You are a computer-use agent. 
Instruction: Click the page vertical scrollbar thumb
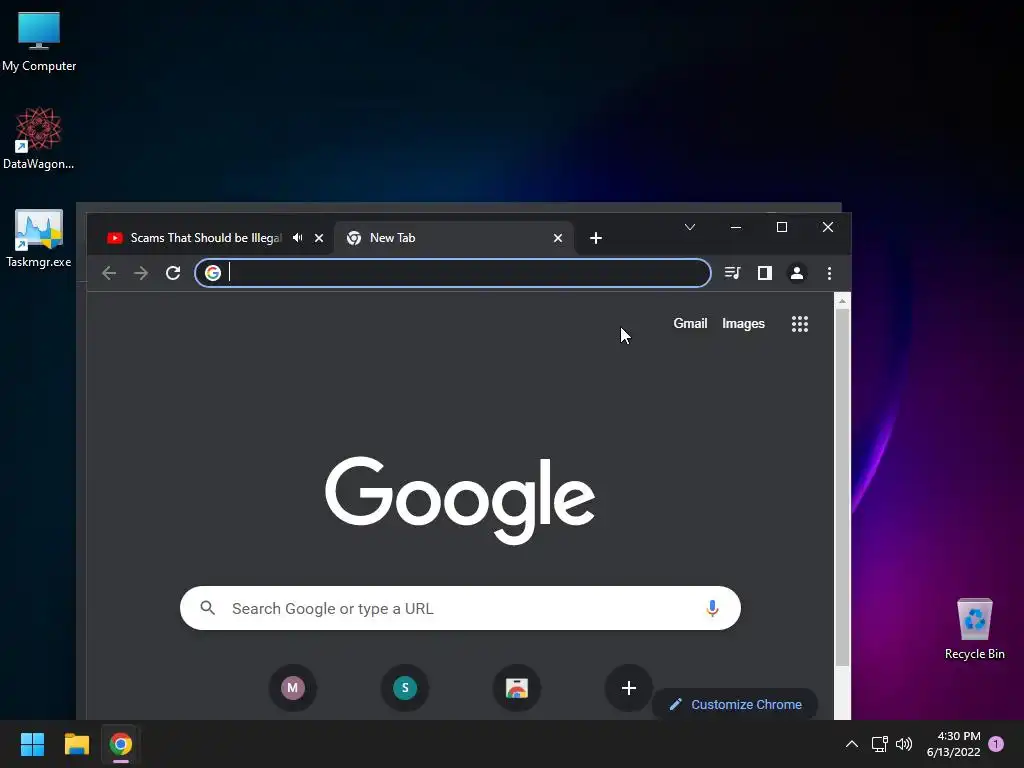coord(842,487)
